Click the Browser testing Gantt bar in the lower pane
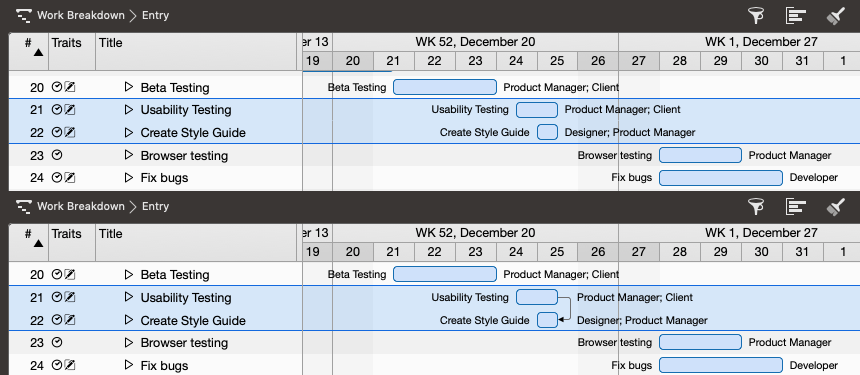 [x=700, y=342]
